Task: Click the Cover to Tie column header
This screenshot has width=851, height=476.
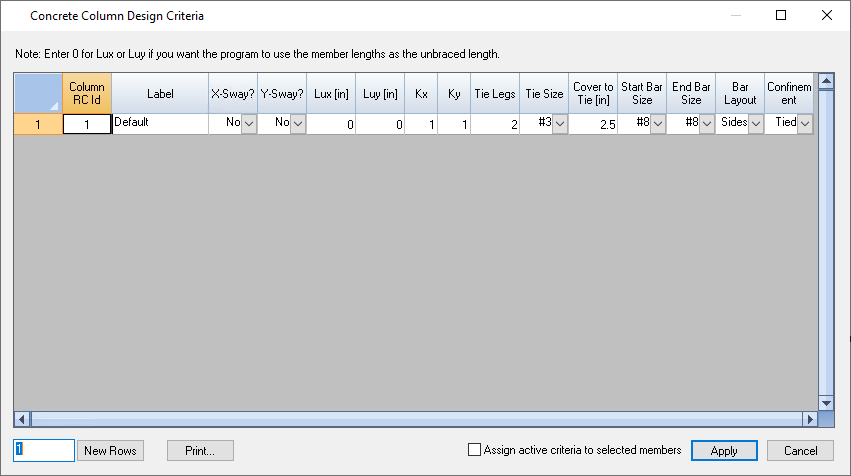Action: [593, 93]
